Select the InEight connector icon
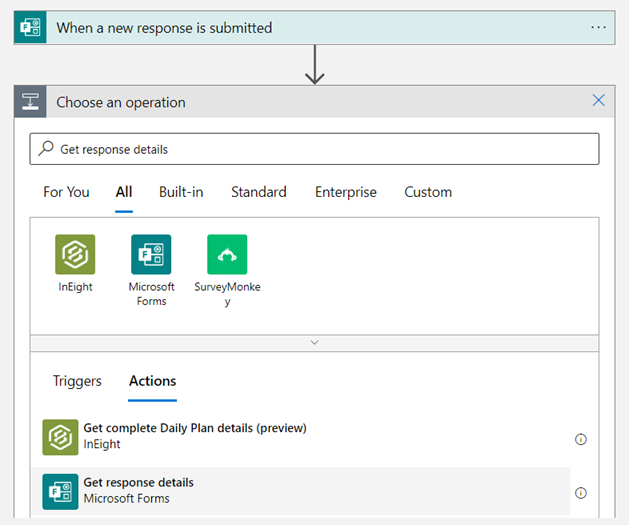 (x=75, y=255)
